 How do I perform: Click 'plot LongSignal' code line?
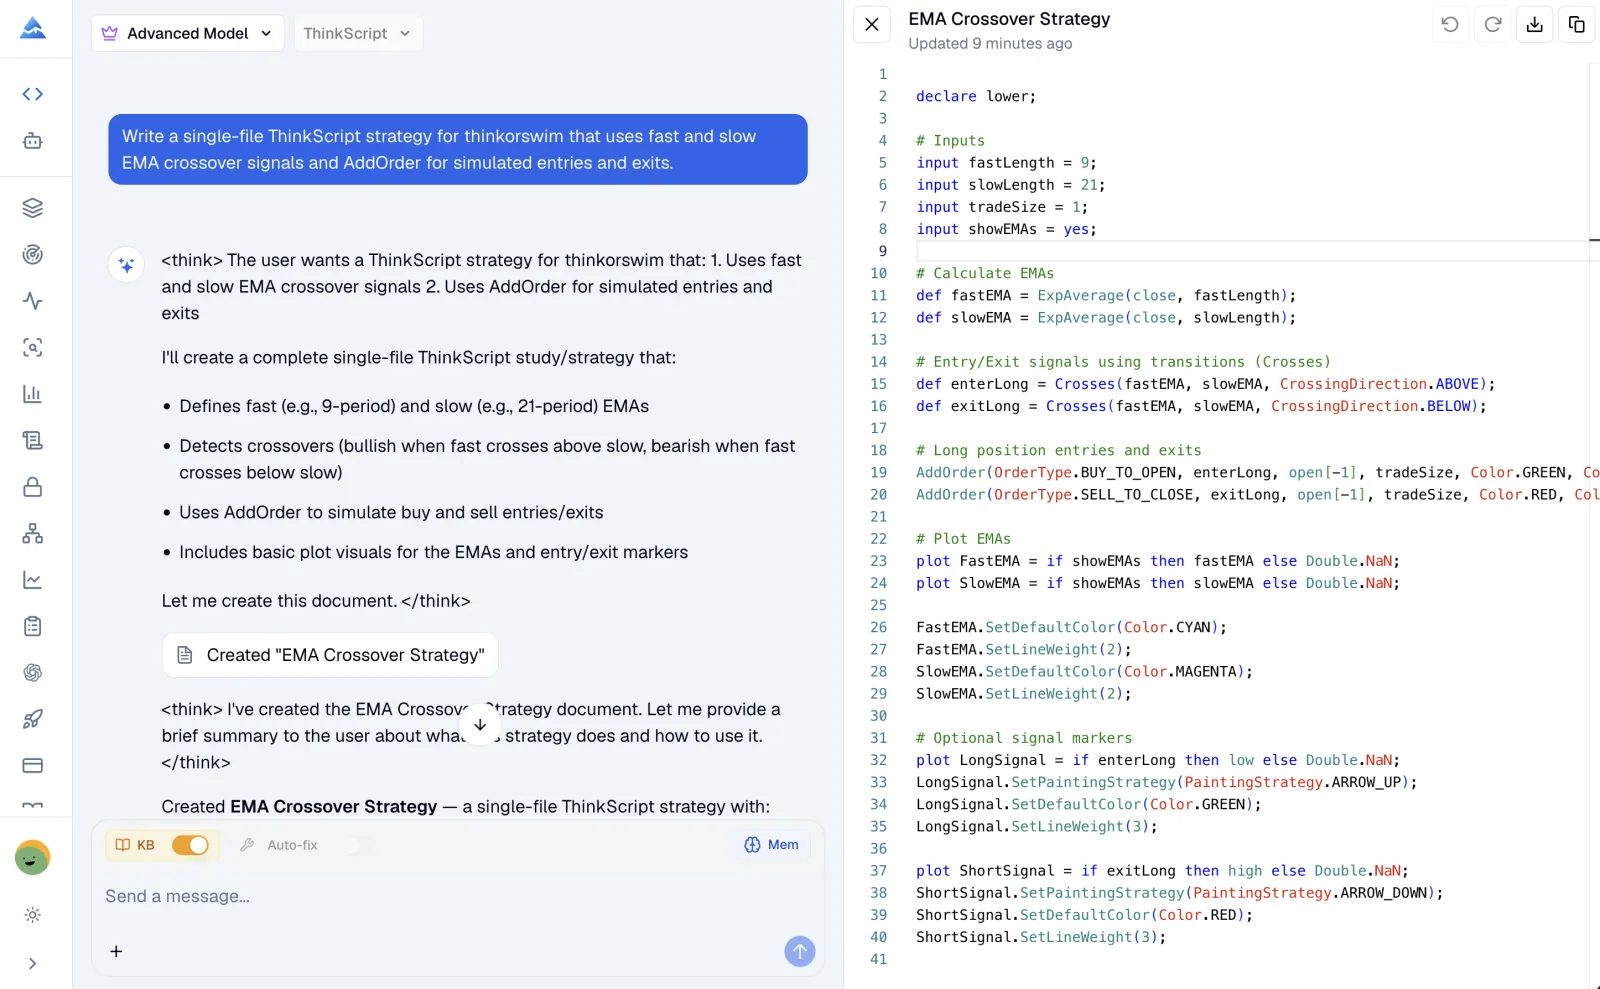[1158, 760]
